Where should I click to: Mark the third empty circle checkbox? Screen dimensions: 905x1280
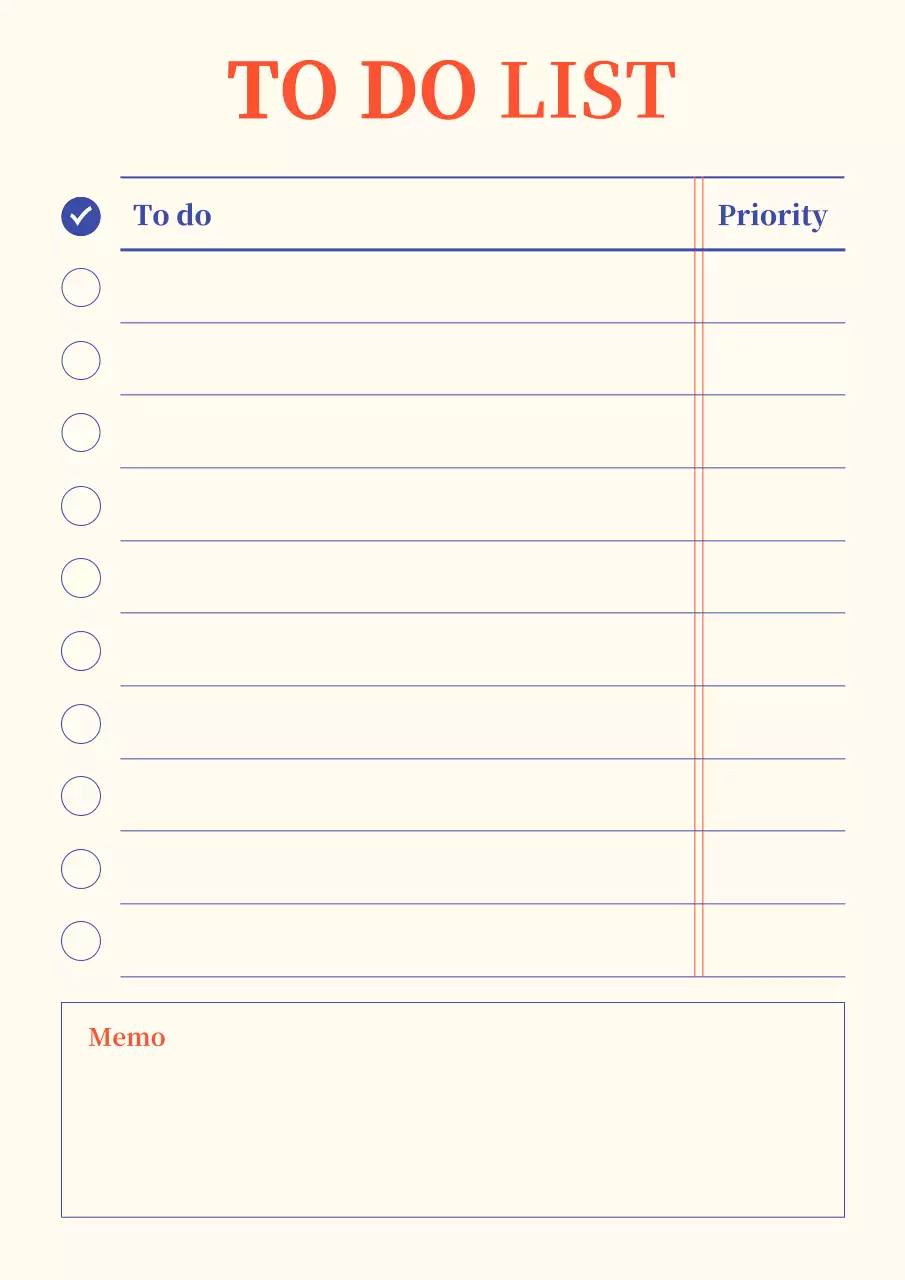(x=81, y=433)
